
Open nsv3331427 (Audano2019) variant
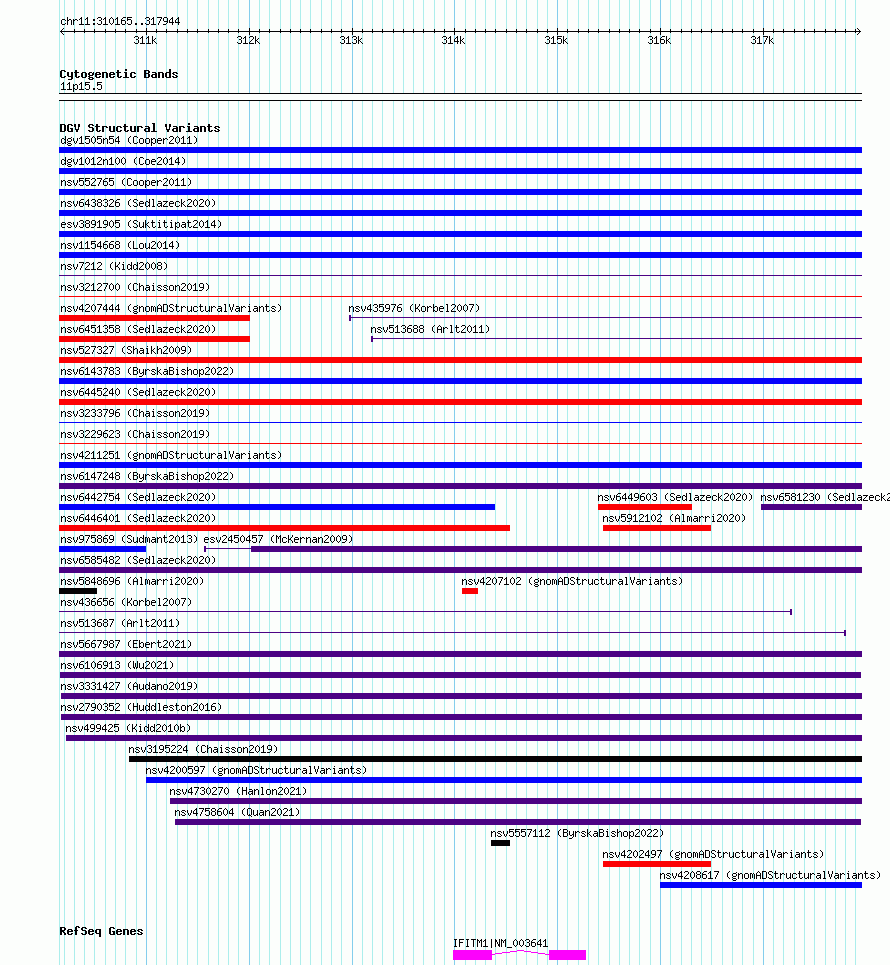point(129,686)
